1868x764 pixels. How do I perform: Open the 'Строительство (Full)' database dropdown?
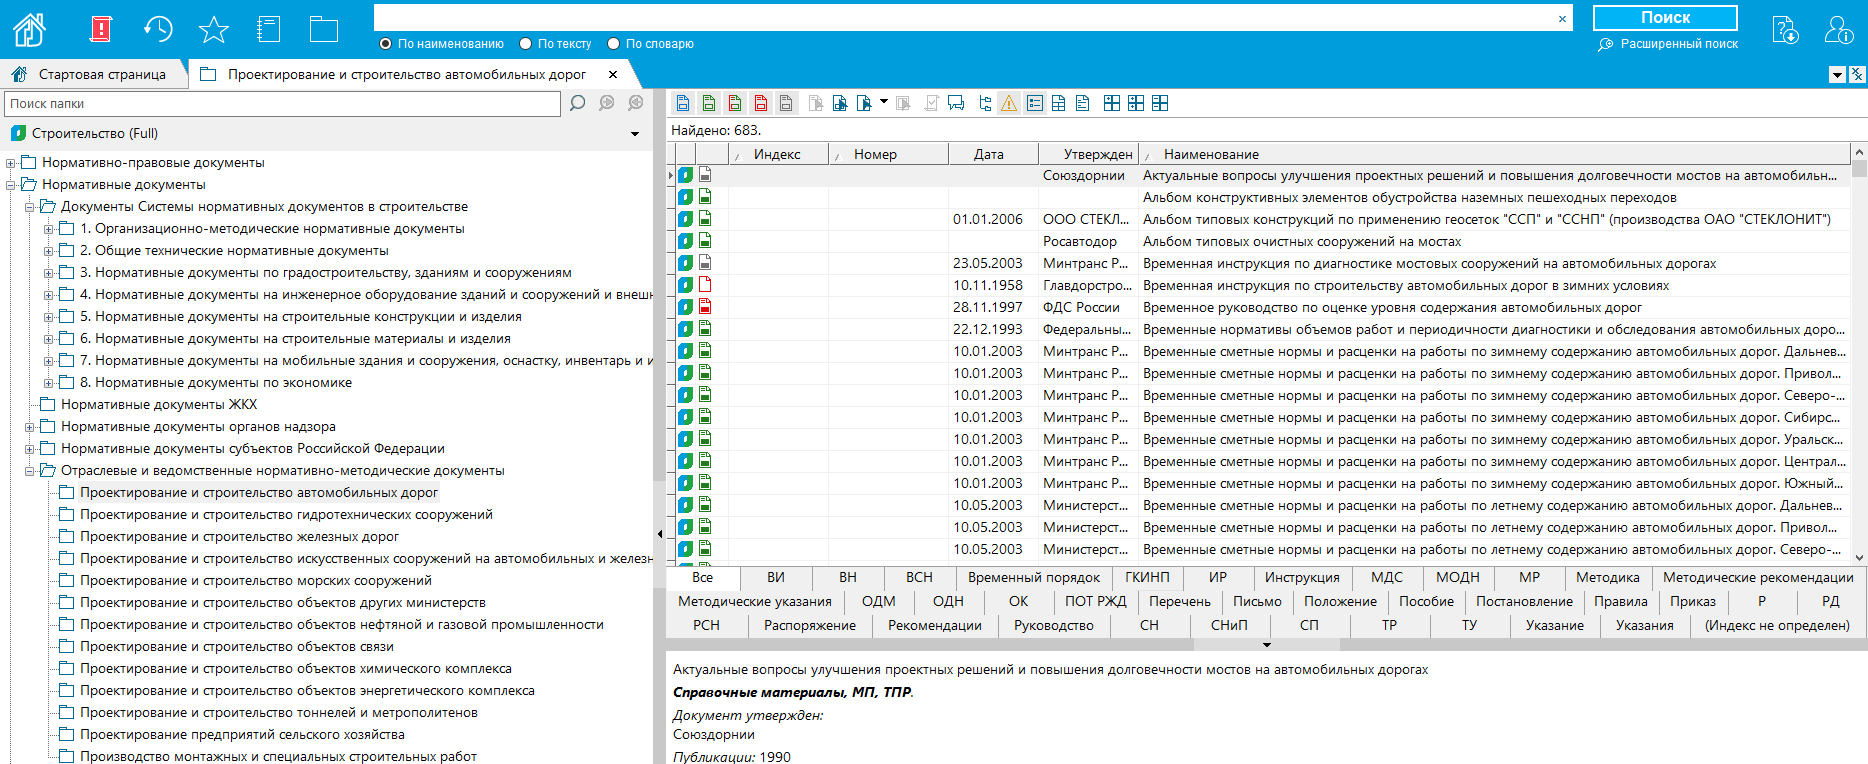tap(635, 134)
